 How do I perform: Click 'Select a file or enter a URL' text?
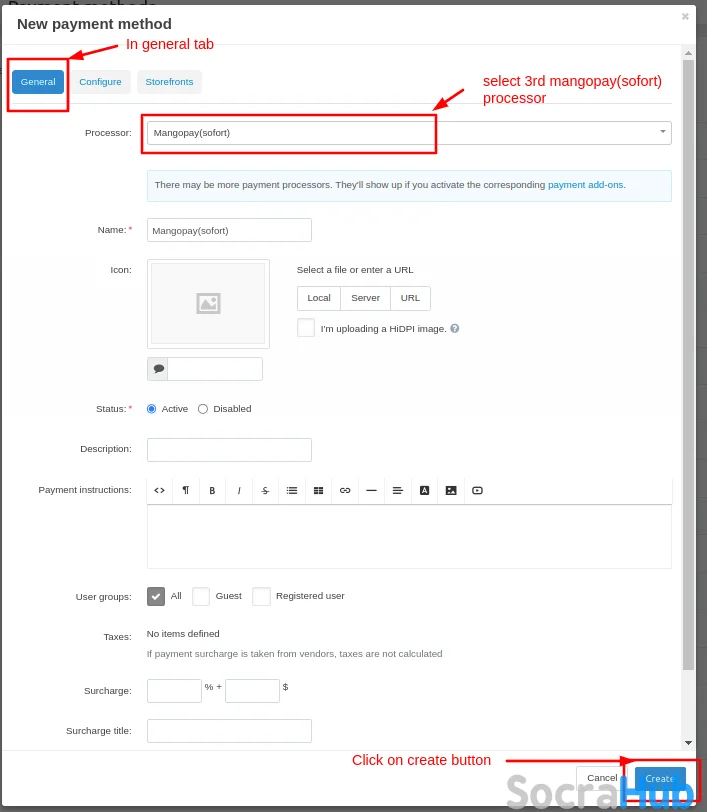[355, 270]
